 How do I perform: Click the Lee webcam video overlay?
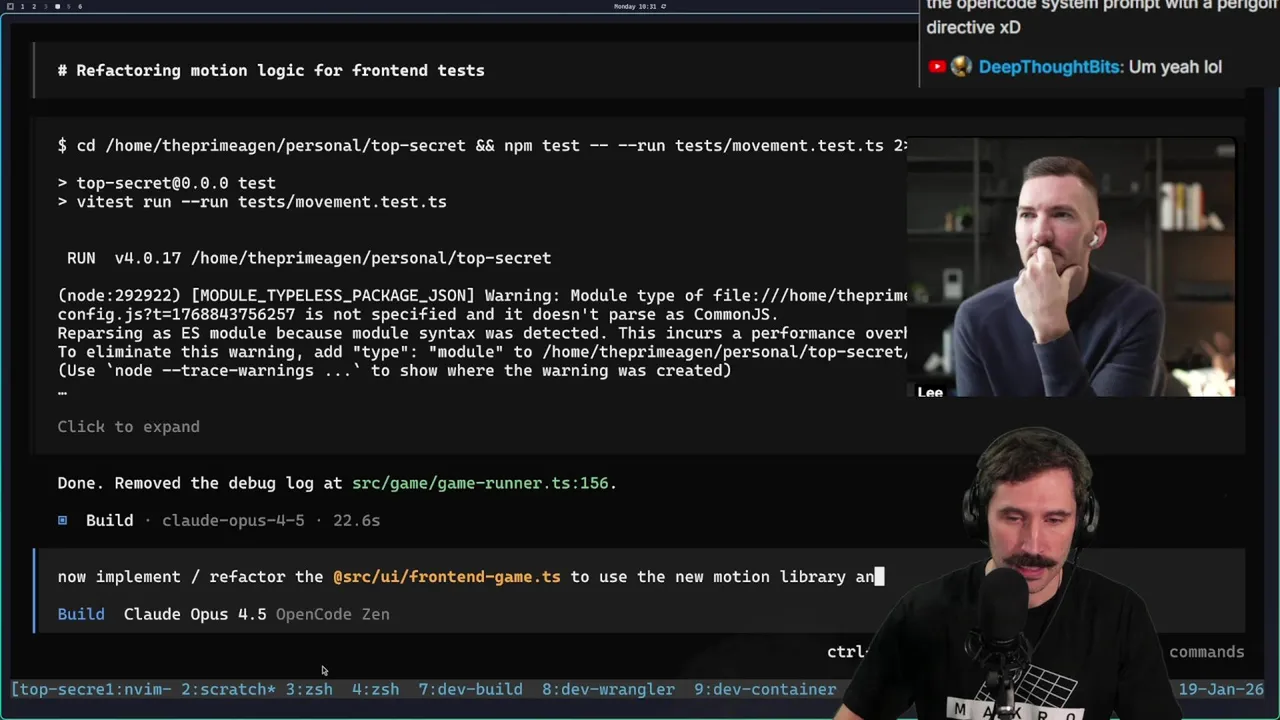pyautogui.click(x=1071, y=268)
